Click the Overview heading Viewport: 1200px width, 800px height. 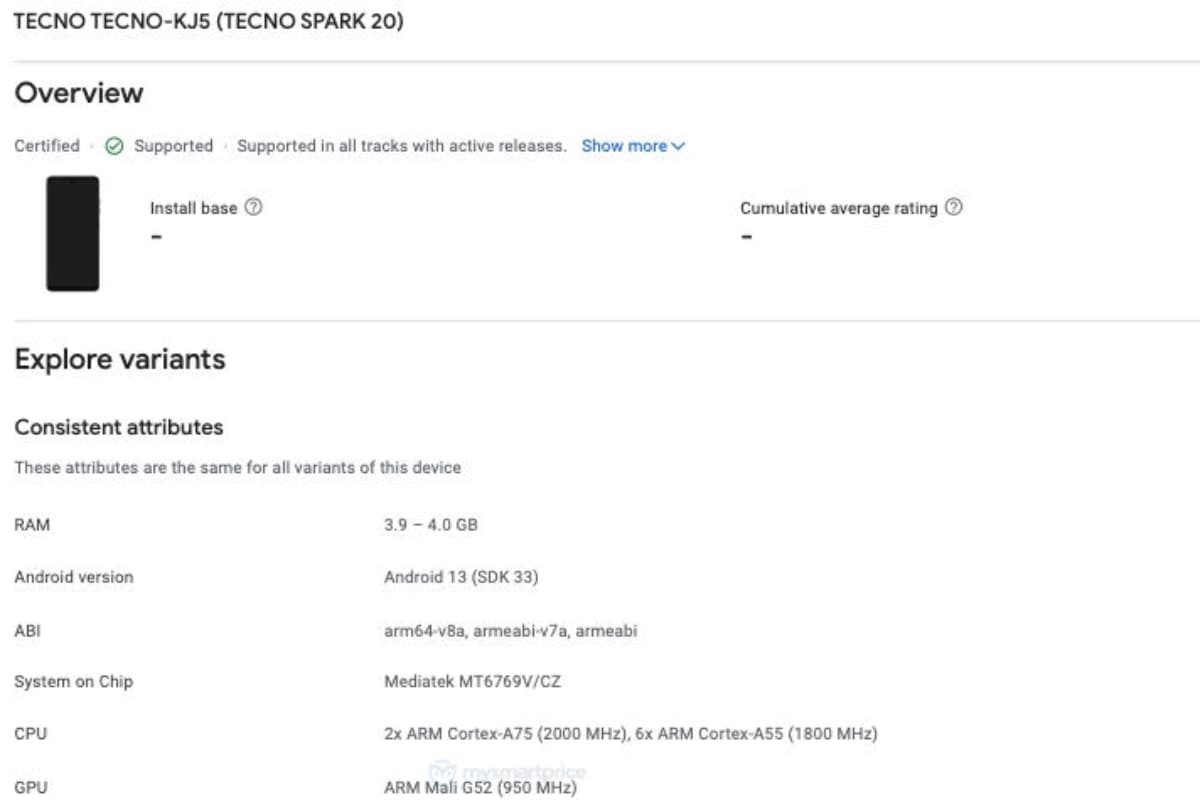coord(79,93)
